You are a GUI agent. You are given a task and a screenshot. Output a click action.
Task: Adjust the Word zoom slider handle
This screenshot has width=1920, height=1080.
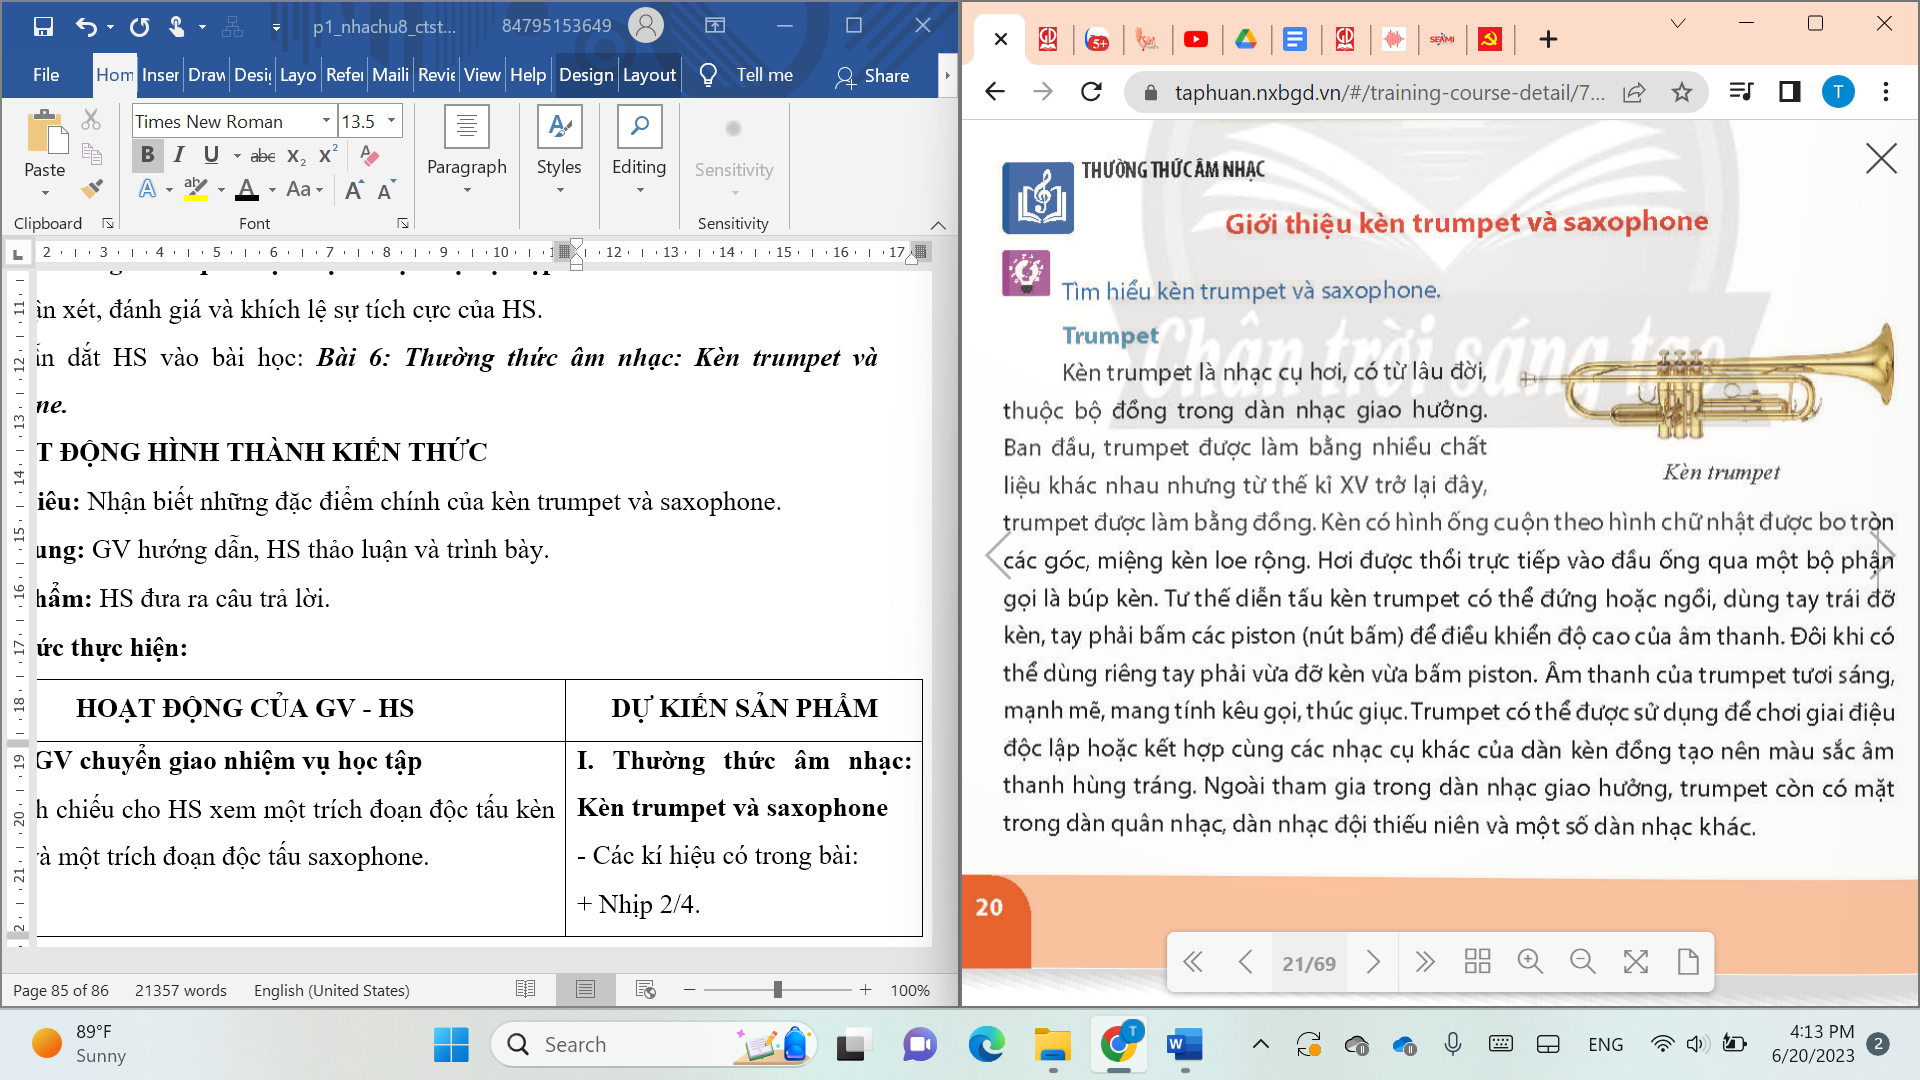coord(777,990)
